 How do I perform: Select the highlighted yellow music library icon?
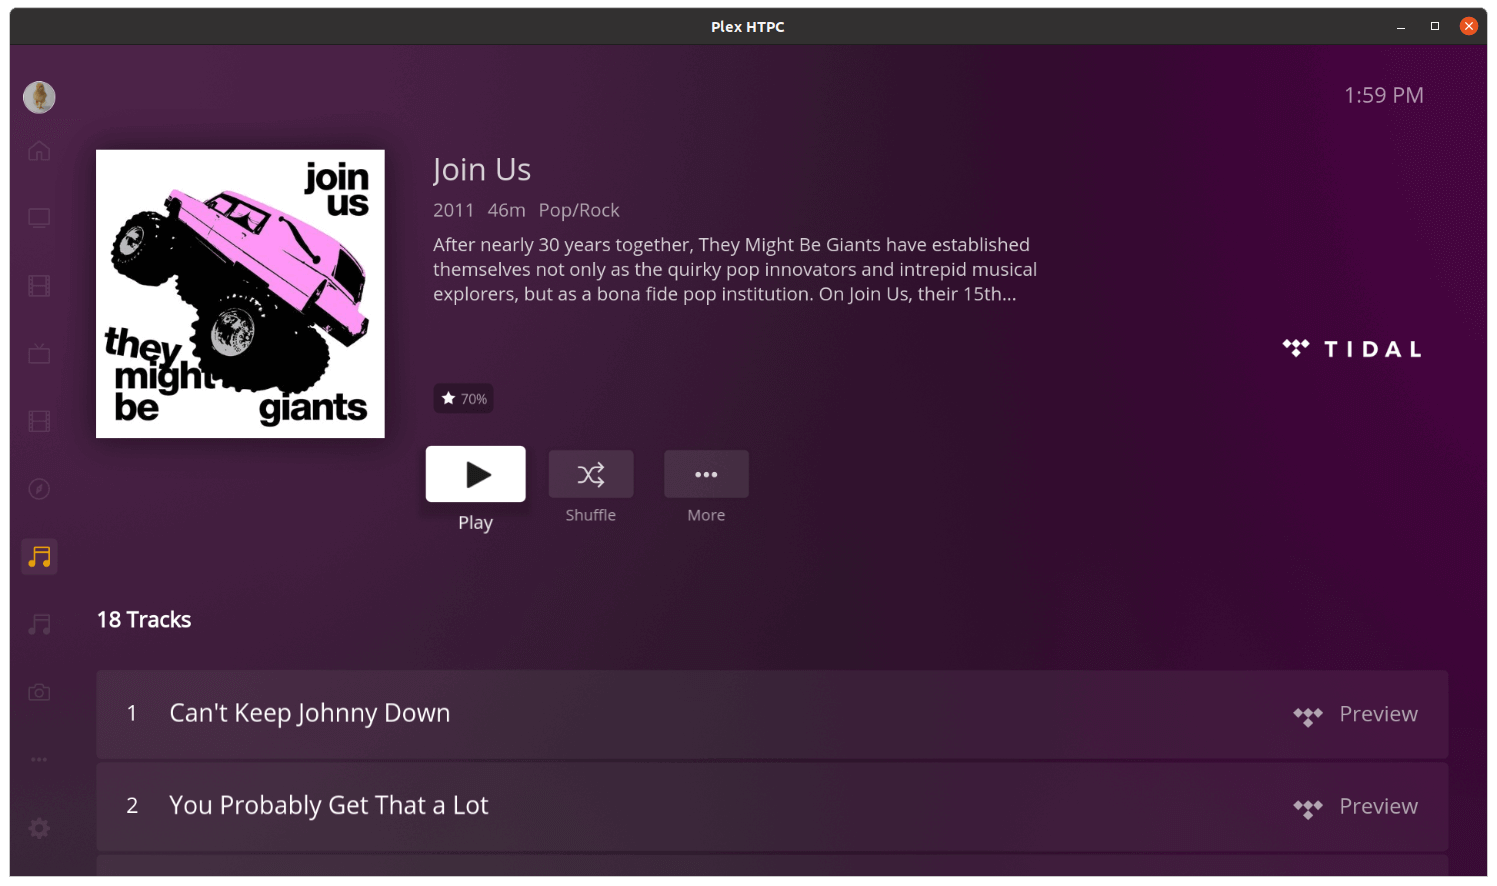click(x=39, y=557)
